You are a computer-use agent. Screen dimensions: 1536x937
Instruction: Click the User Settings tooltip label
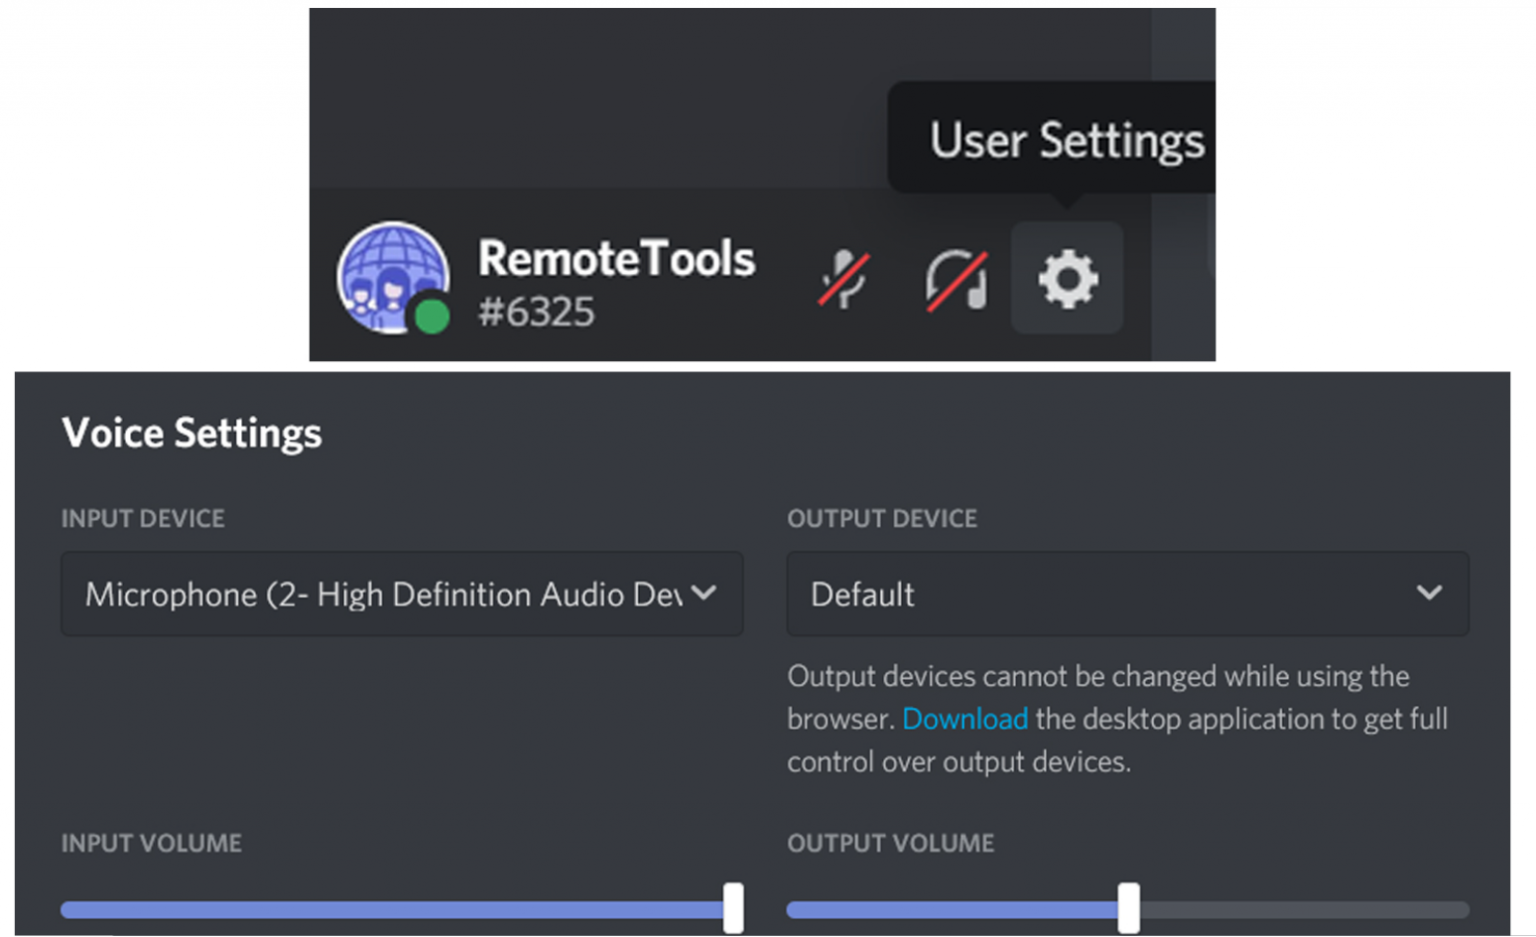1066,140
